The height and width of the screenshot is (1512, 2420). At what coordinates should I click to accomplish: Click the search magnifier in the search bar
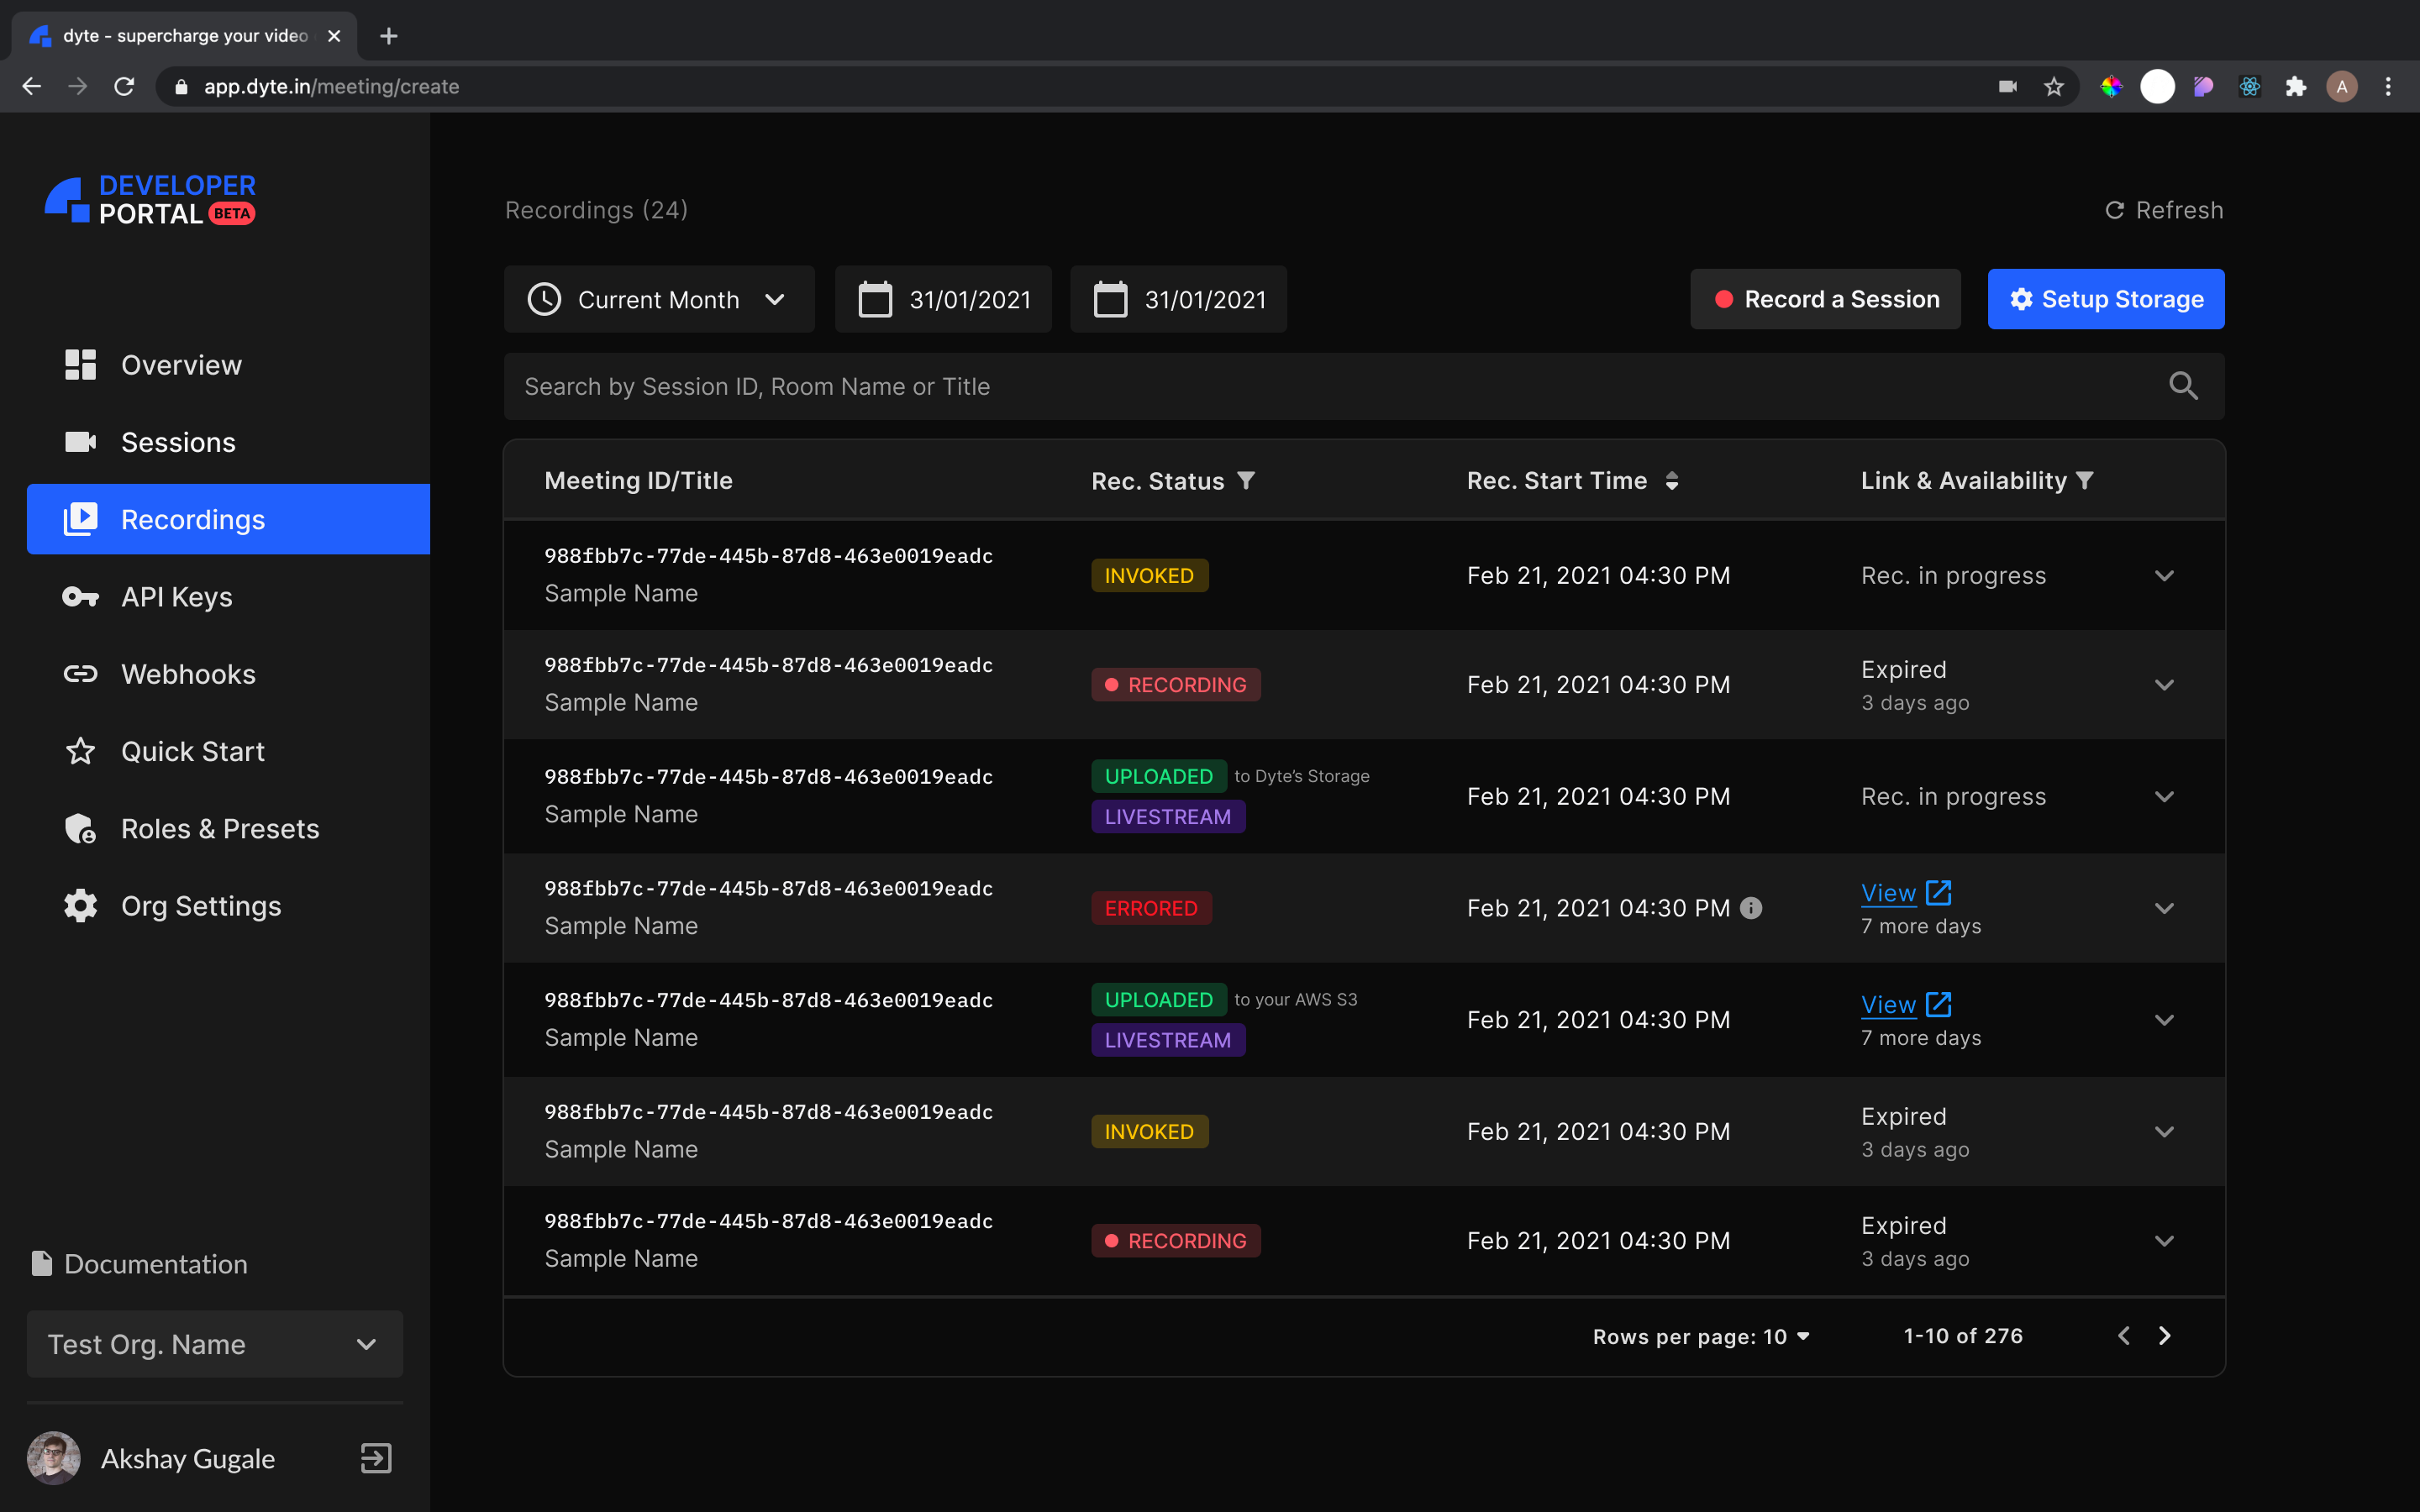pyautogui.click(x=2183, y=386)
